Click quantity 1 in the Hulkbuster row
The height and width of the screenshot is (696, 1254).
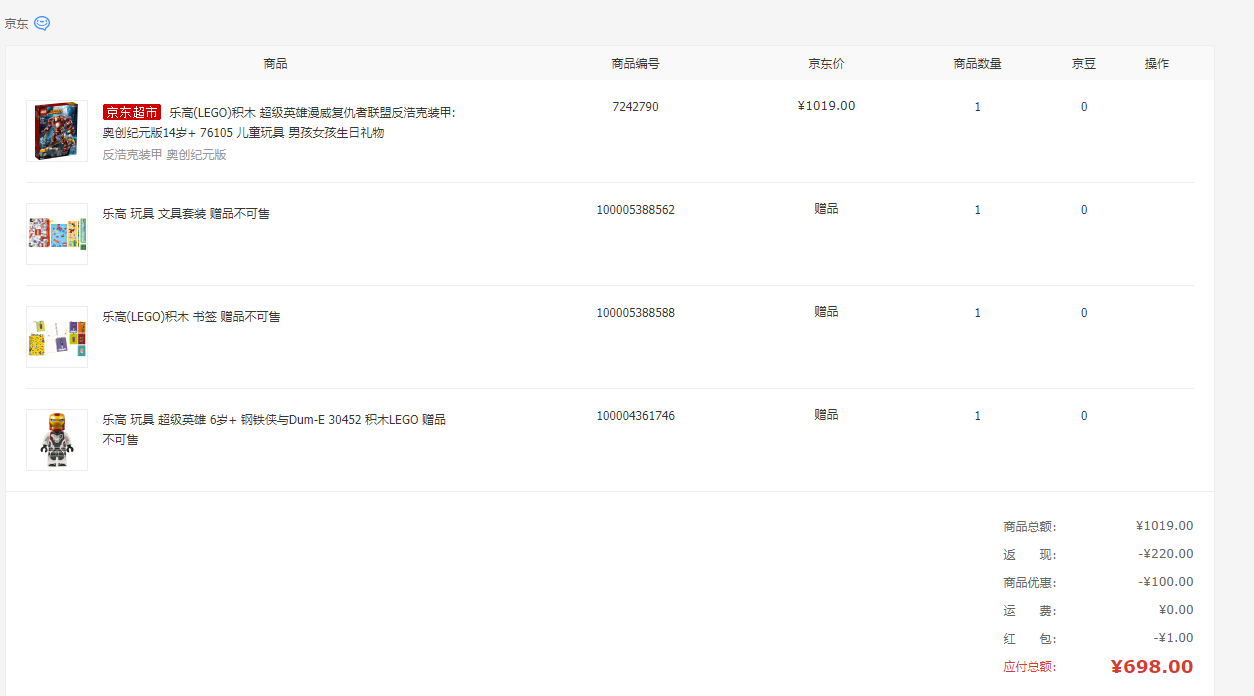tap(978, 107)
